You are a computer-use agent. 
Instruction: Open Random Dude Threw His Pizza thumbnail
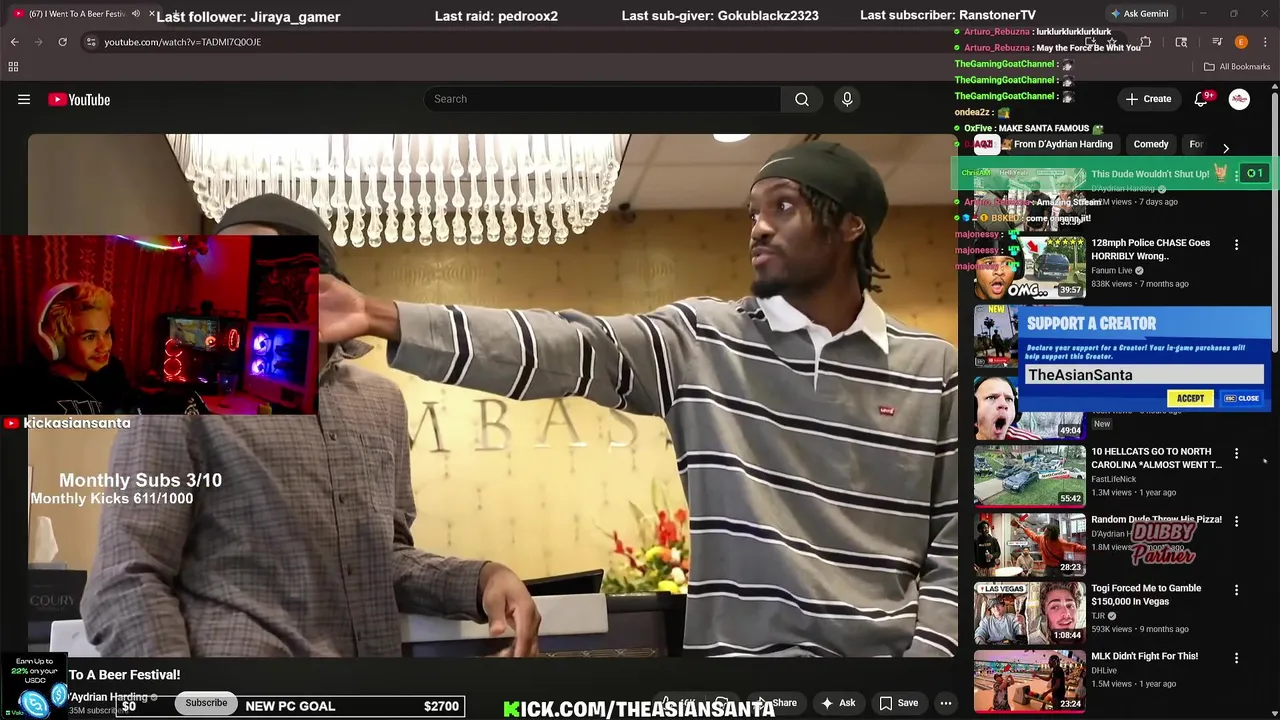coord(1030,545)
